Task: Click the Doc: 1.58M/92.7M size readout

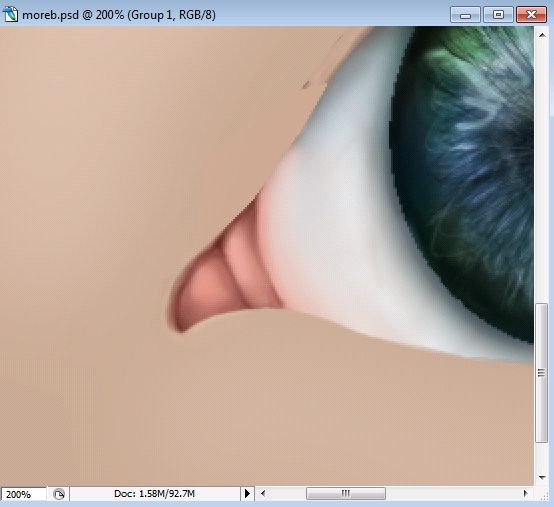Action: coord(154,494)
